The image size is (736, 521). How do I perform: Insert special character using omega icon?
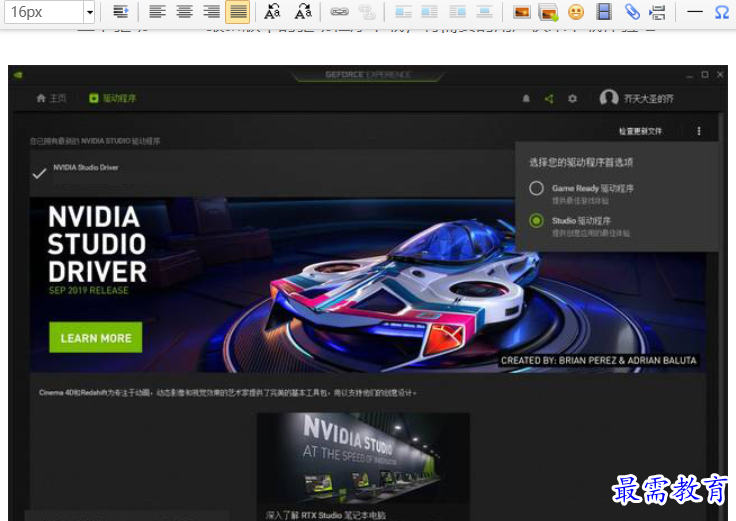(721, 12)
